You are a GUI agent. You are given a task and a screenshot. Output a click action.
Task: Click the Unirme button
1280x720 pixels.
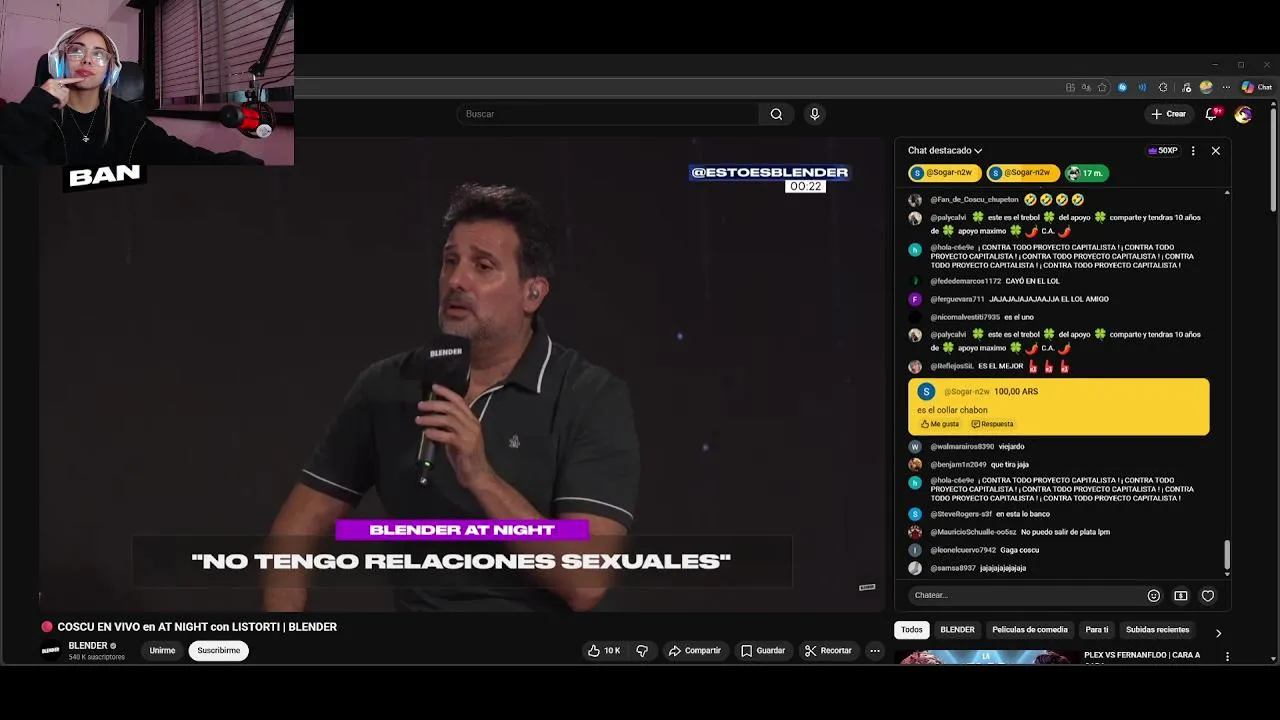click(x=162, y=651)
